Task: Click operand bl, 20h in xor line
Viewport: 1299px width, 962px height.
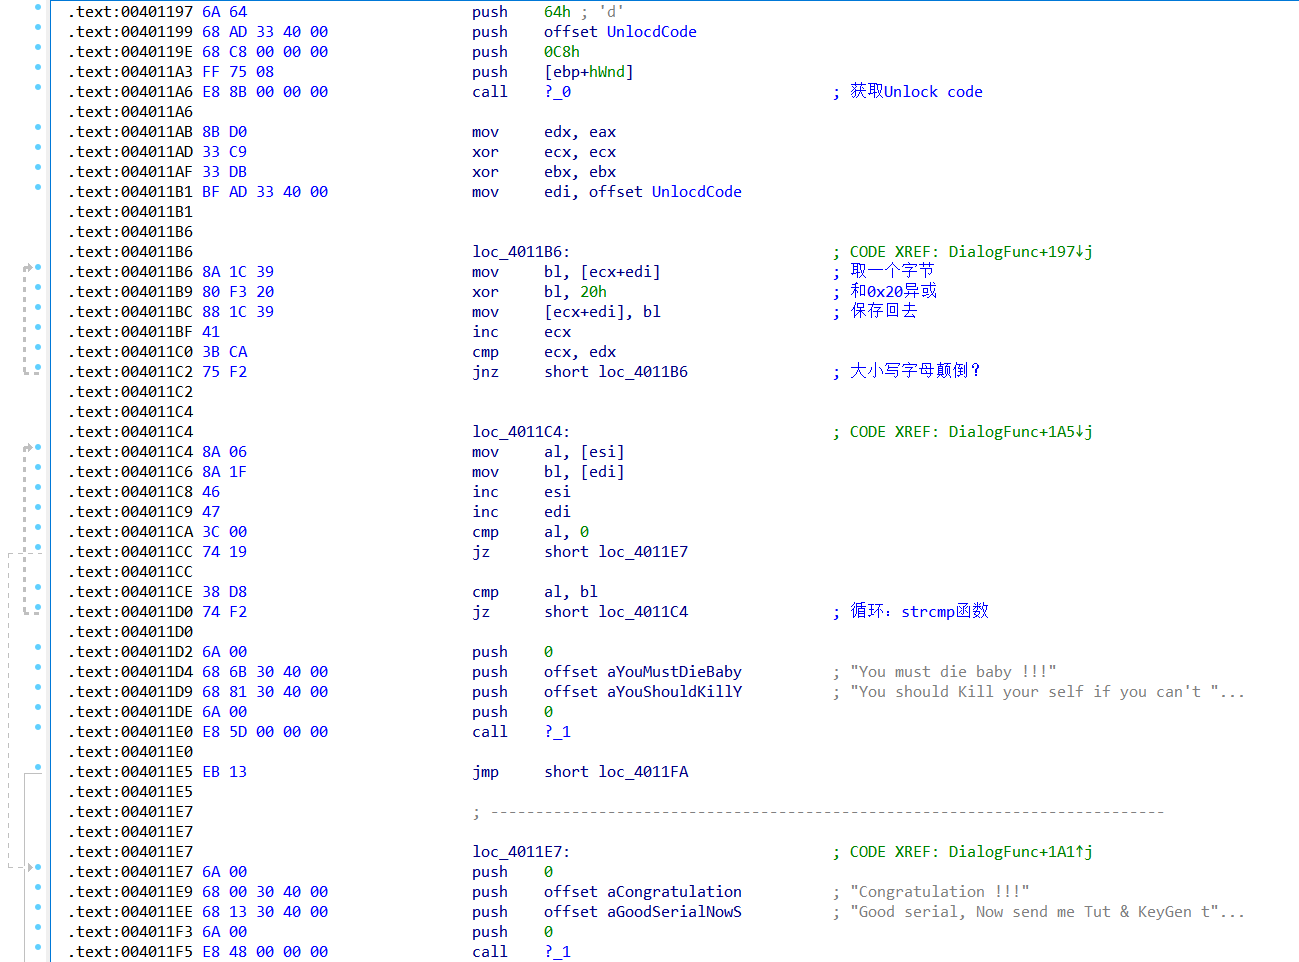Action: 575,292
